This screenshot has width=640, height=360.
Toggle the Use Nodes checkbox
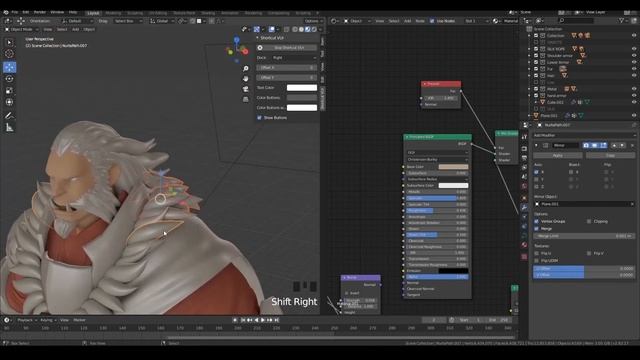[432, 21]
